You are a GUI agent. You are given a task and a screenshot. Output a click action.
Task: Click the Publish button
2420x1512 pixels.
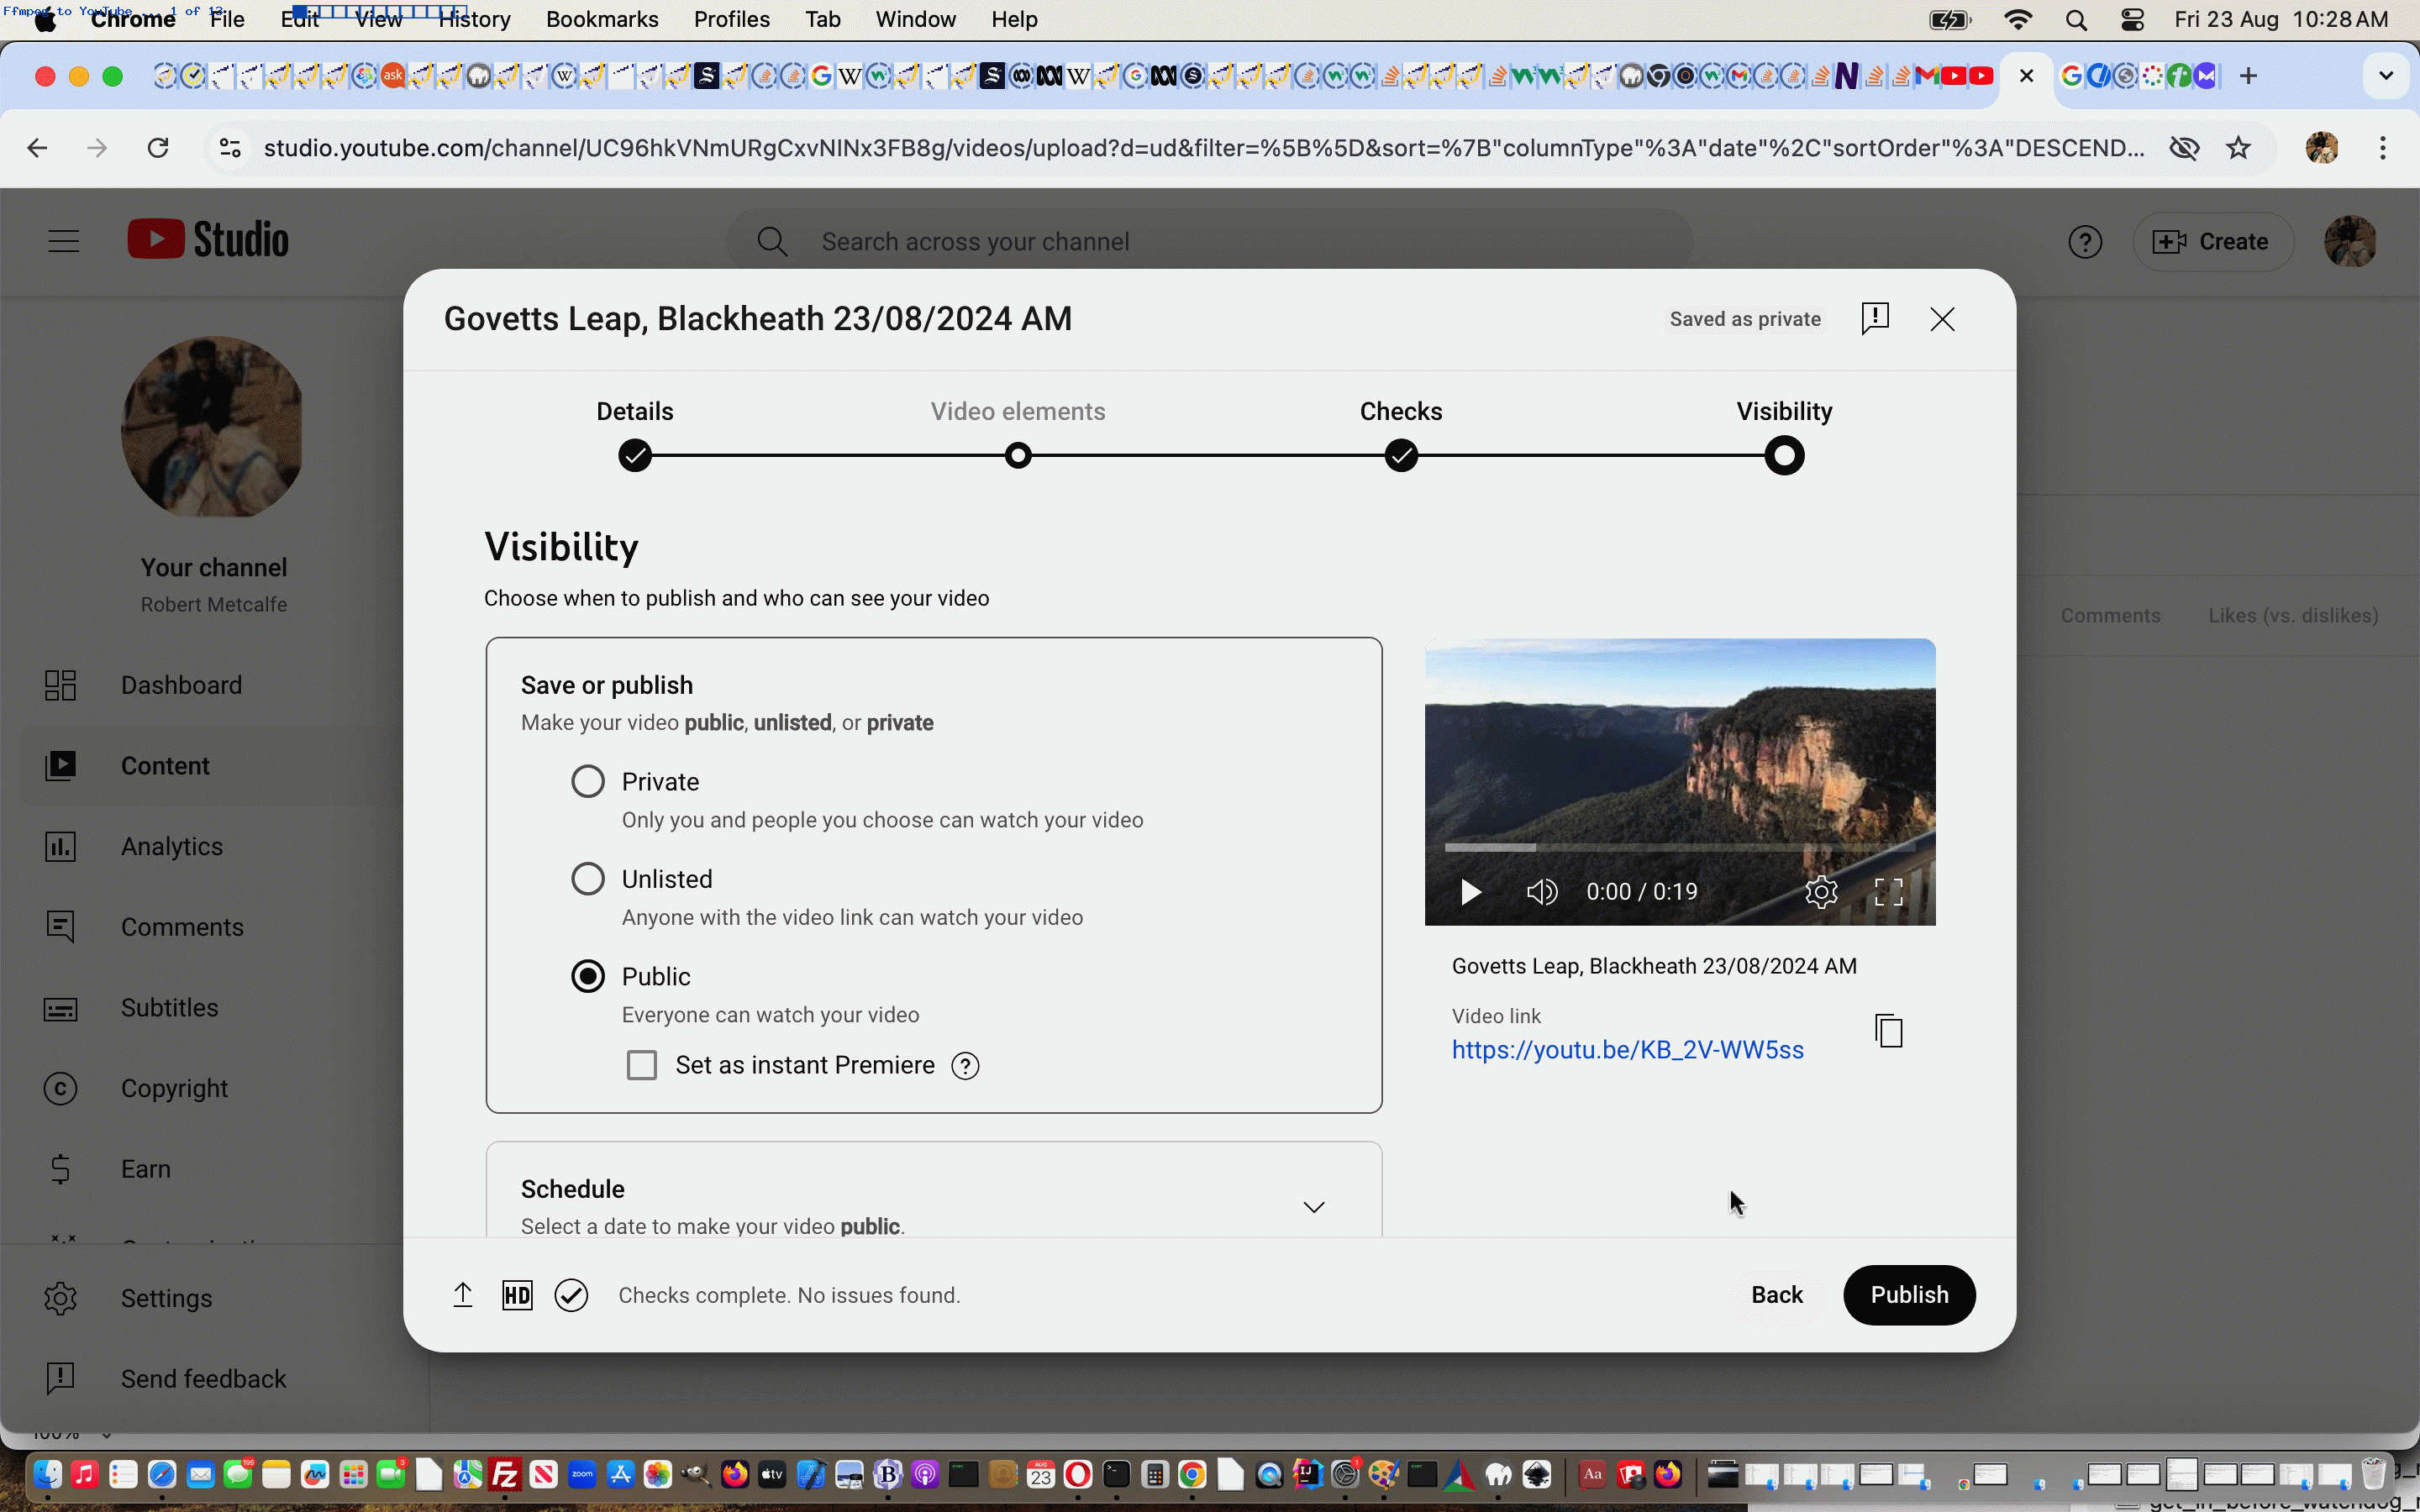(x=1908, y=1294)
